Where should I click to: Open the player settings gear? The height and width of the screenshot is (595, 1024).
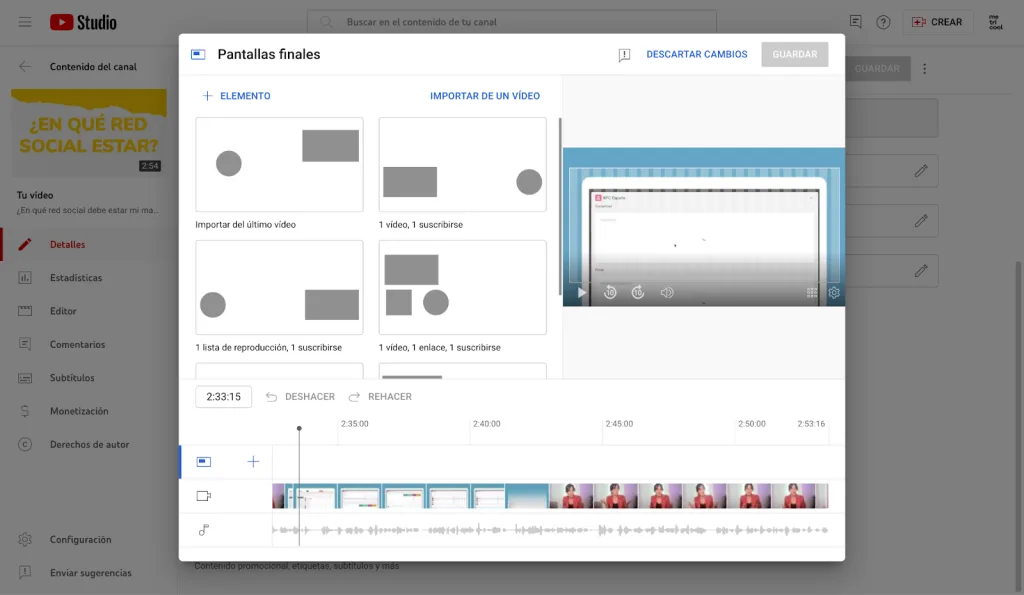[835, 293]
